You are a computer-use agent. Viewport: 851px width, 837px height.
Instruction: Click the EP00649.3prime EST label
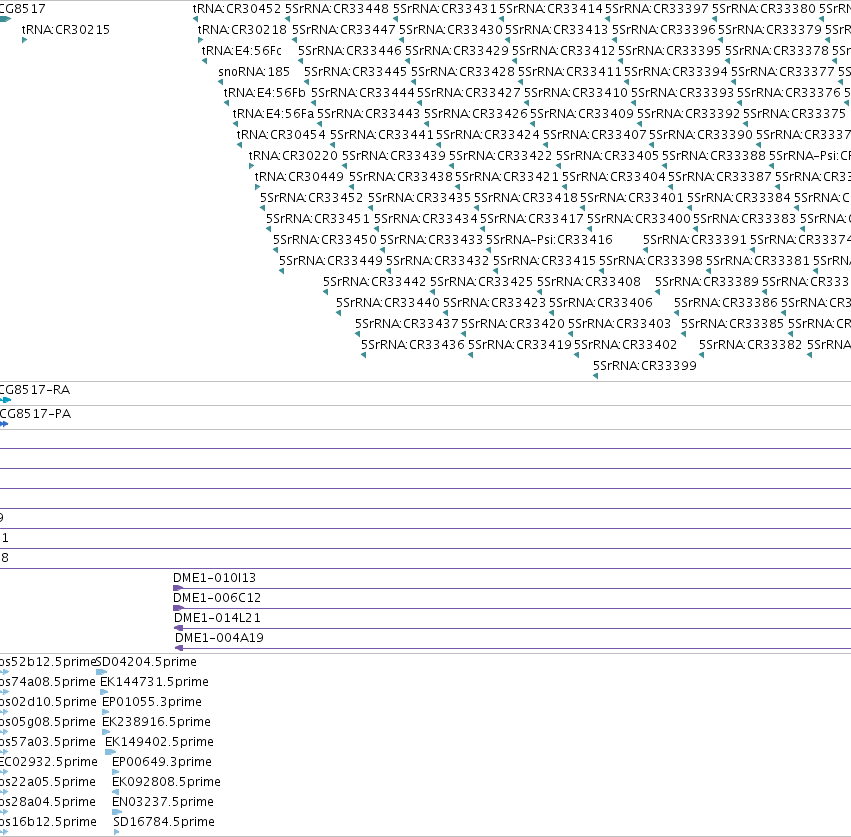162,762
